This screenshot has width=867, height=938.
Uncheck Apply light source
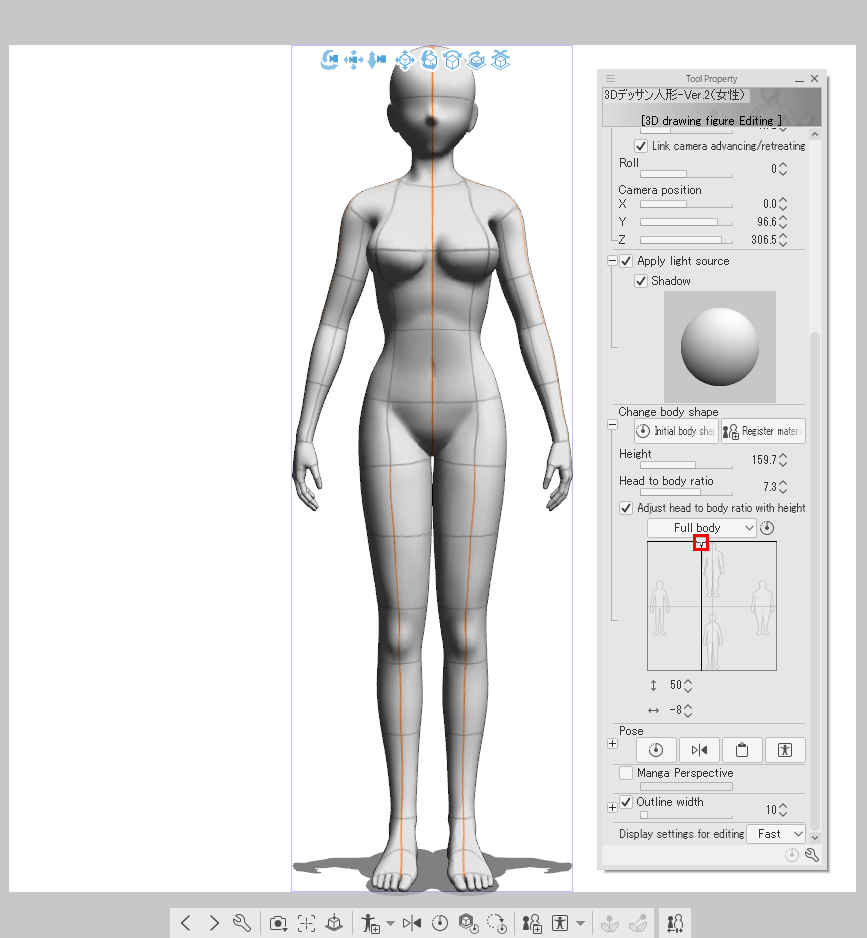[x=627, y=261]
